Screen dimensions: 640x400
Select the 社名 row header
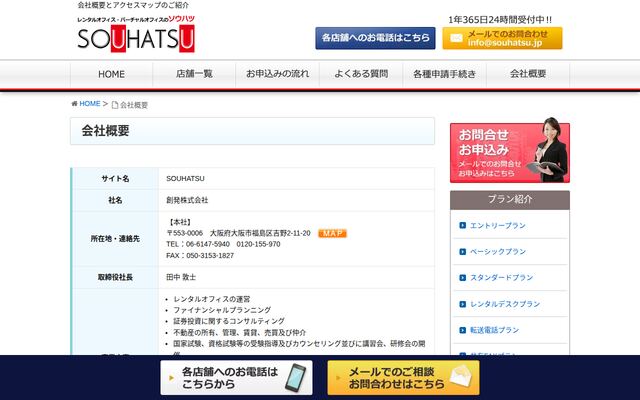(x=115, y=200)
